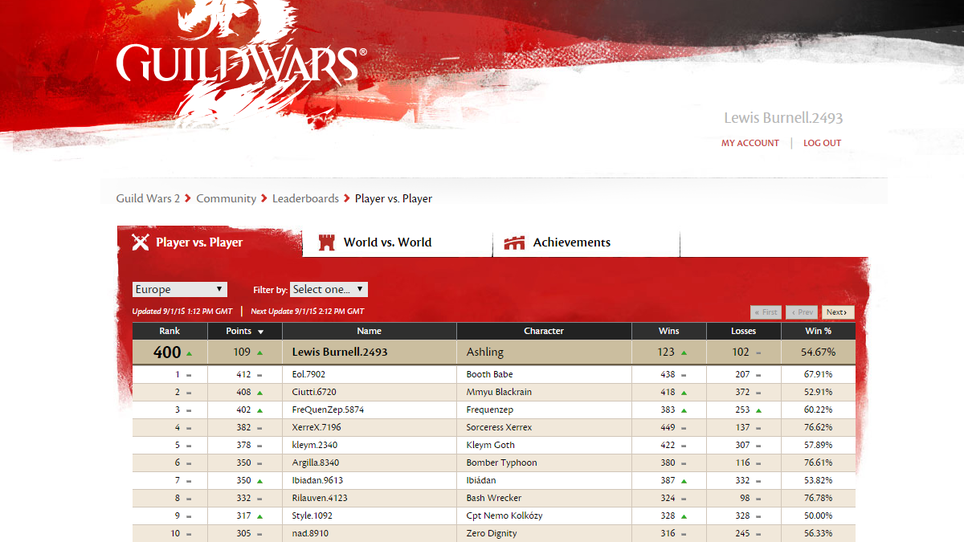Click player name kleym.2340
The width and height of the screenshot is (964, 542).
(x=315, y=445)
